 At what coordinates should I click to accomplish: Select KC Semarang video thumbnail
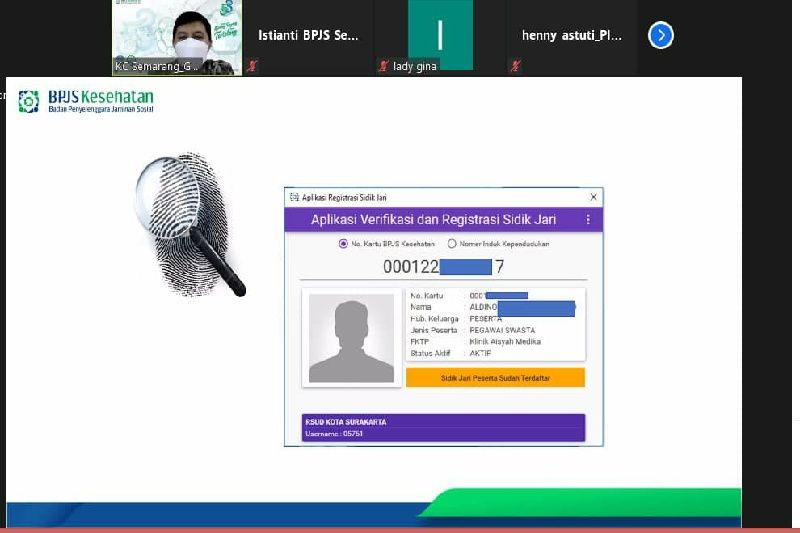[x=177, y=37]
